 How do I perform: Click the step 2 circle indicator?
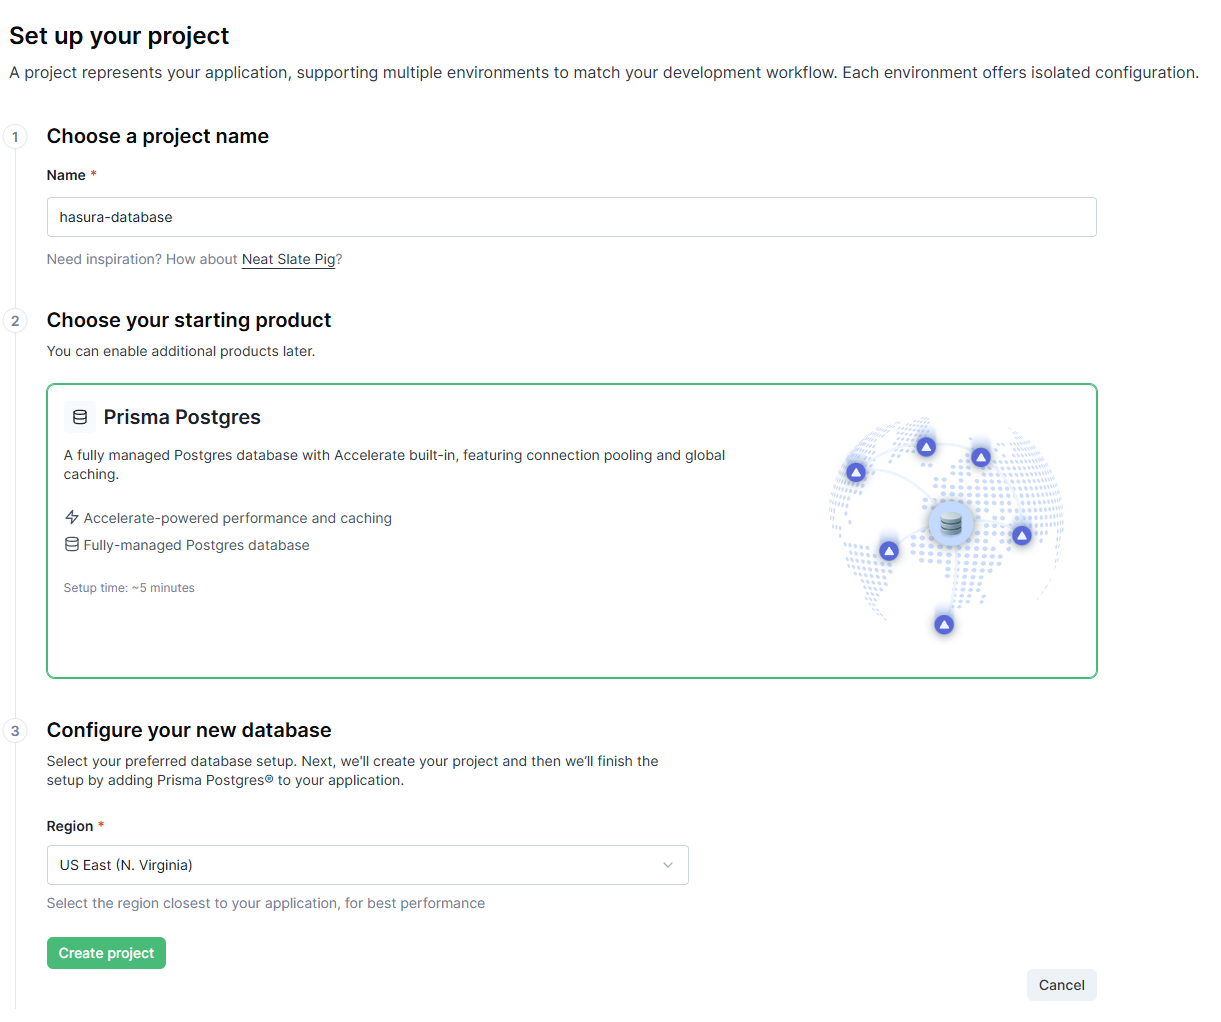click(15, 321)
